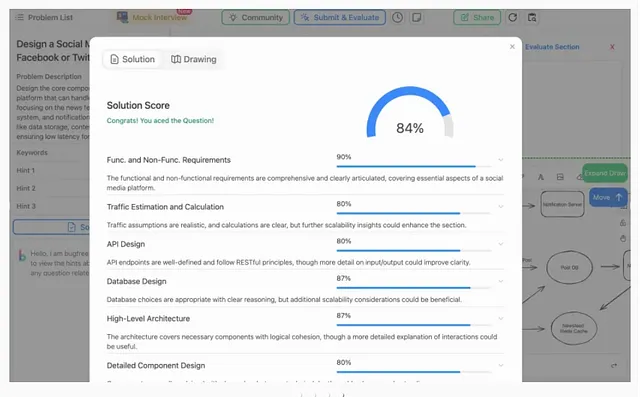Image resolution: width=640 pixels, height=397 pixels.
Task: Close the Solution Score dialog
Action: click(512, 47)
